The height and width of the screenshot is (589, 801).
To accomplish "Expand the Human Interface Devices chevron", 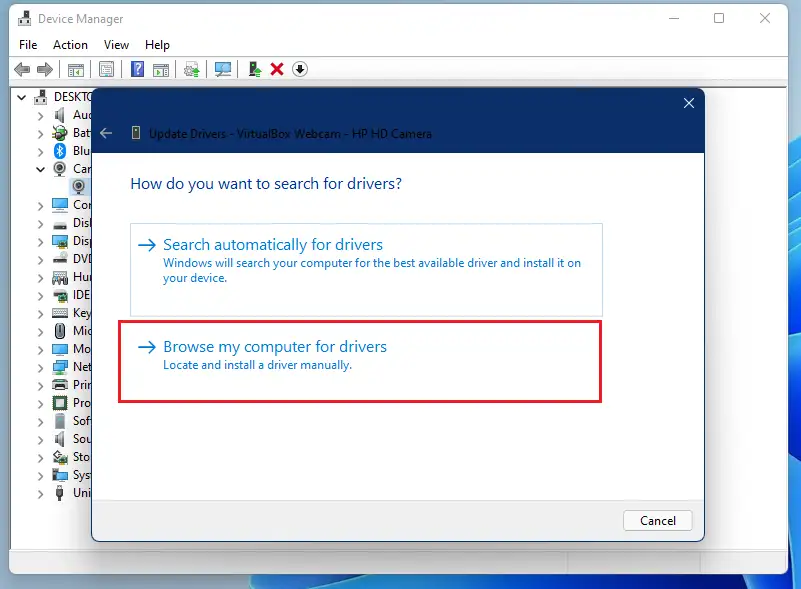I will (40, 277).
